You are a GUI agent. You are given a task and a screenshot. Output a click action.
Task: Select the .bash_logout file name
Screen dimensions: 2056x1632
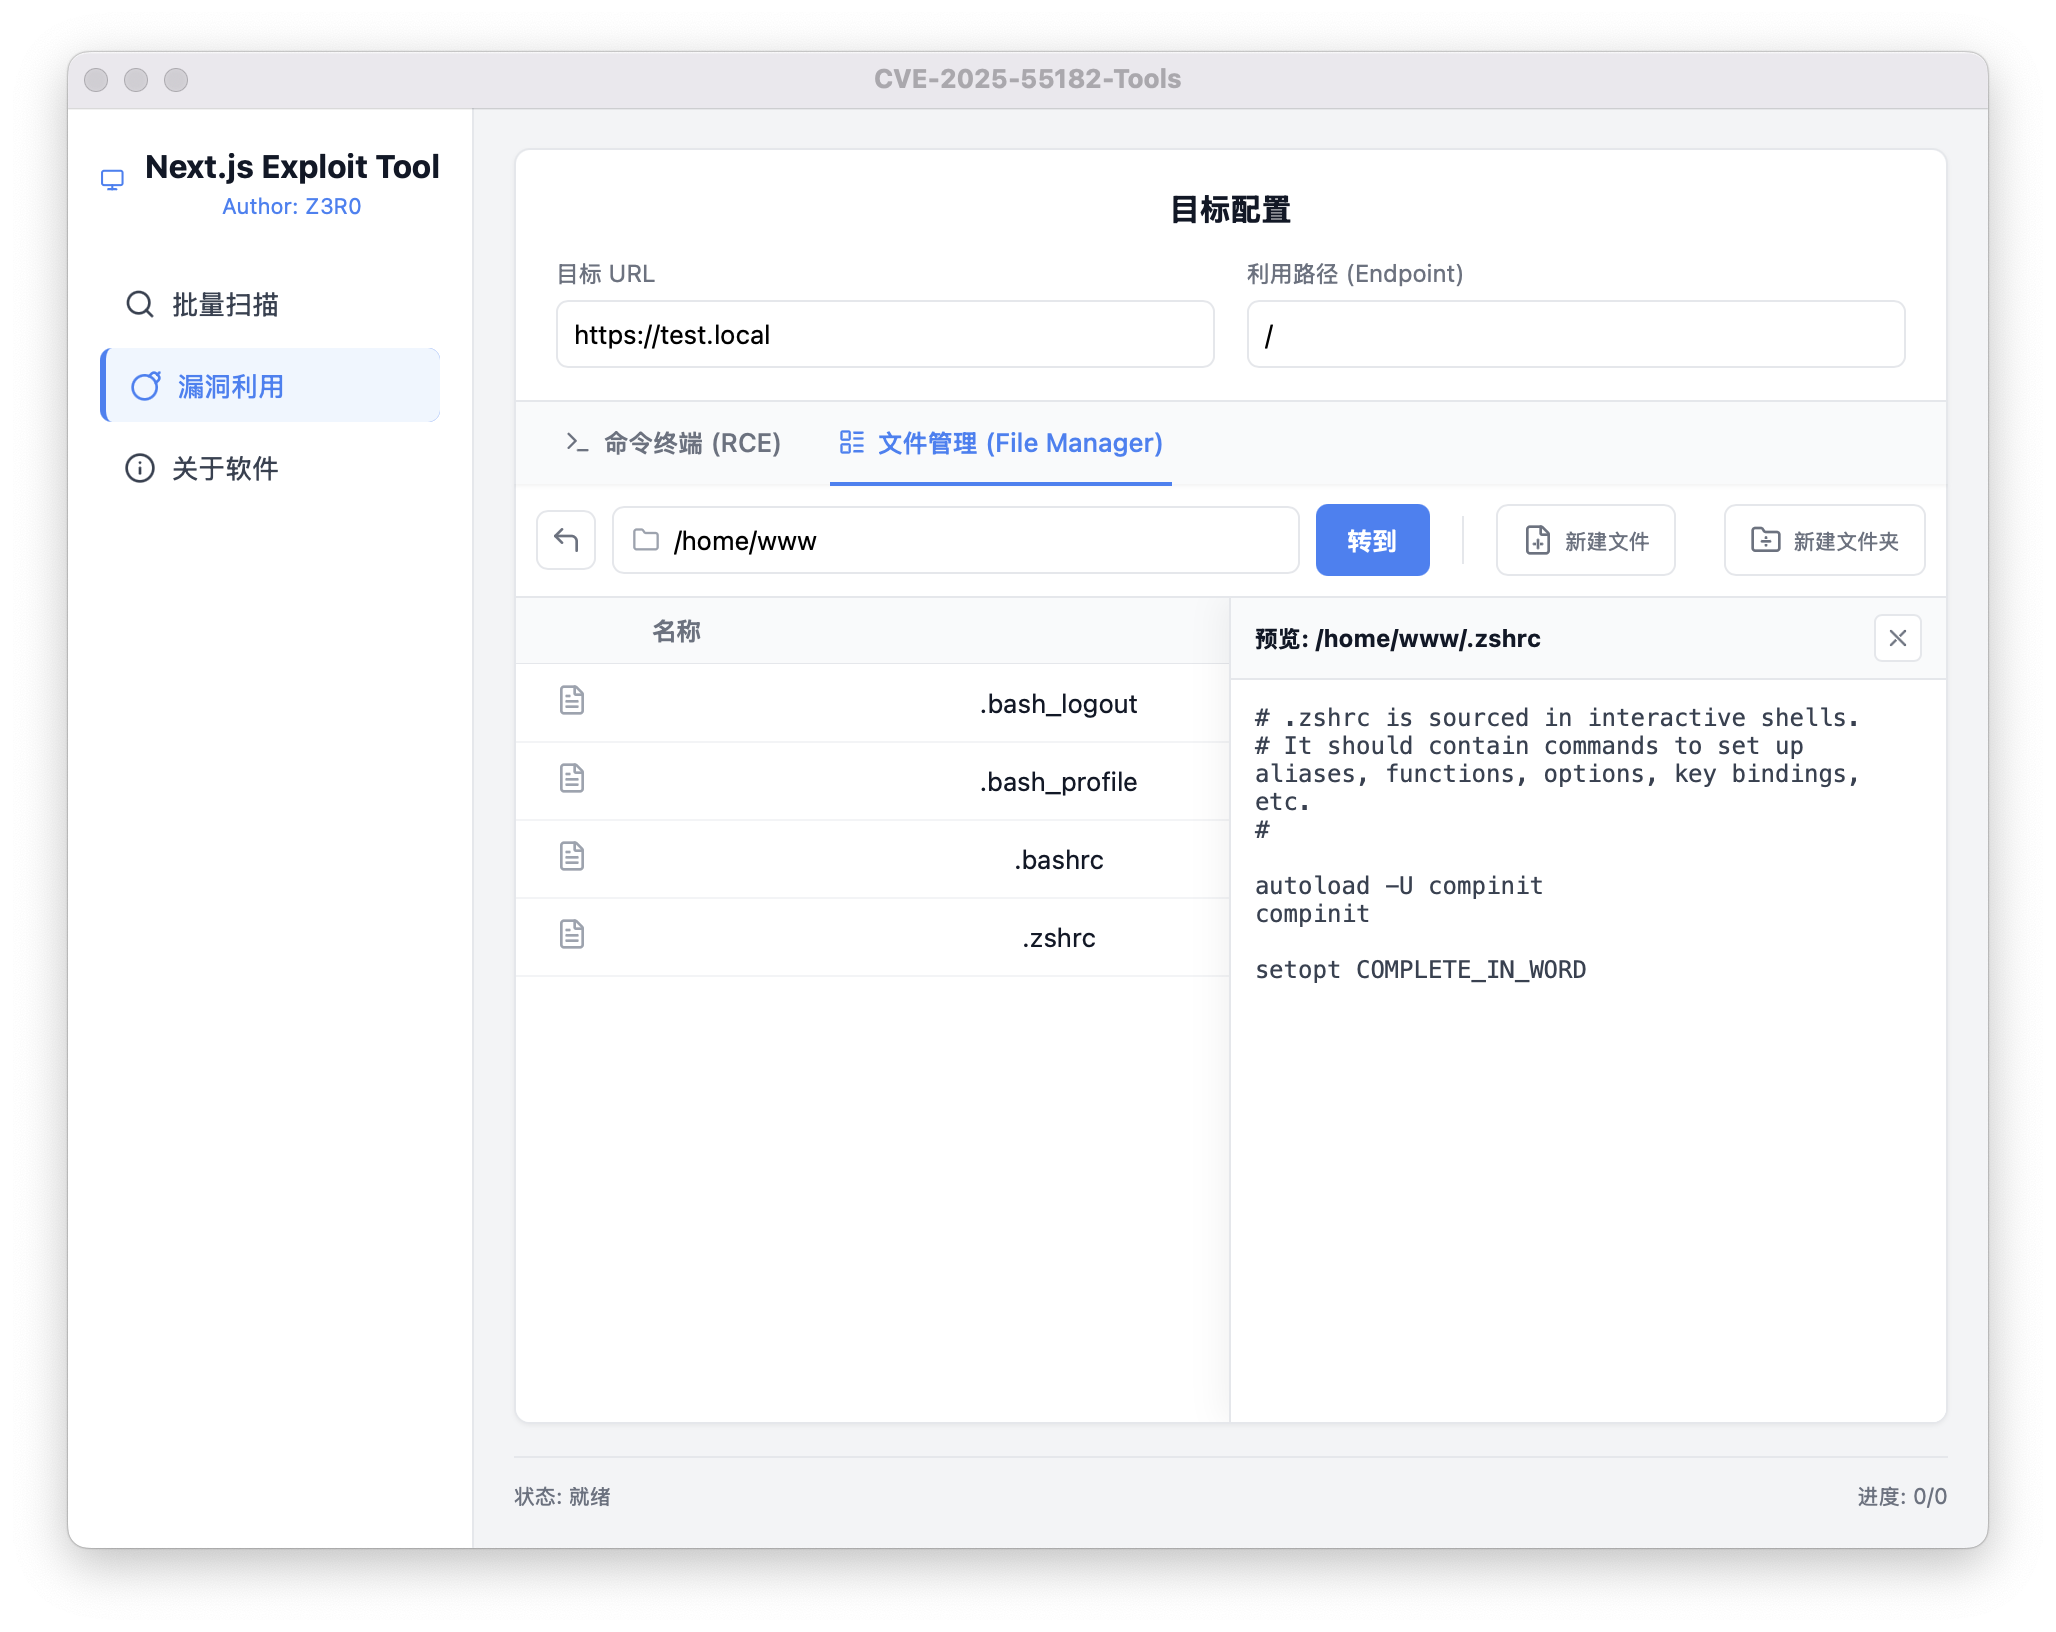1058,704
